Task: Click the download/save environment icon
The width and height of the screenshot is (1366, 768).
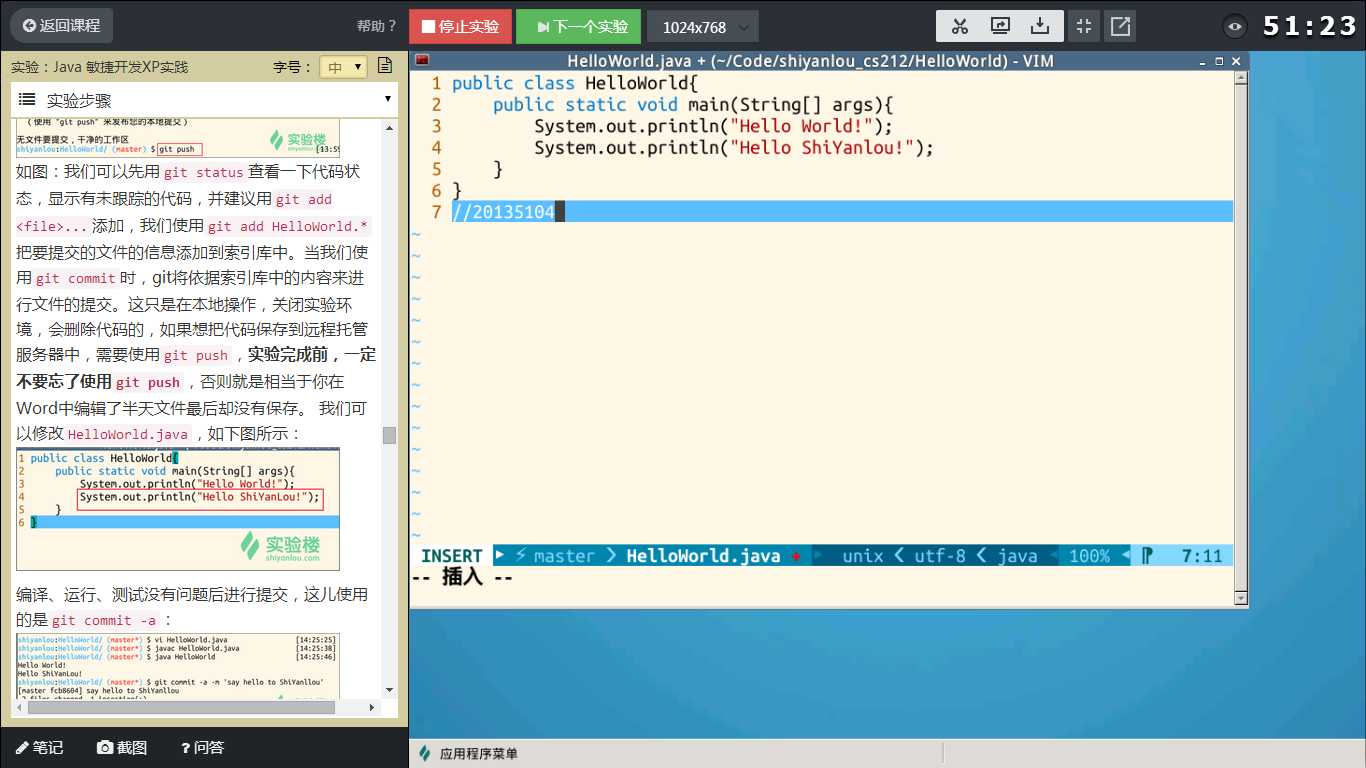Action: click(x=1040, y=26)
